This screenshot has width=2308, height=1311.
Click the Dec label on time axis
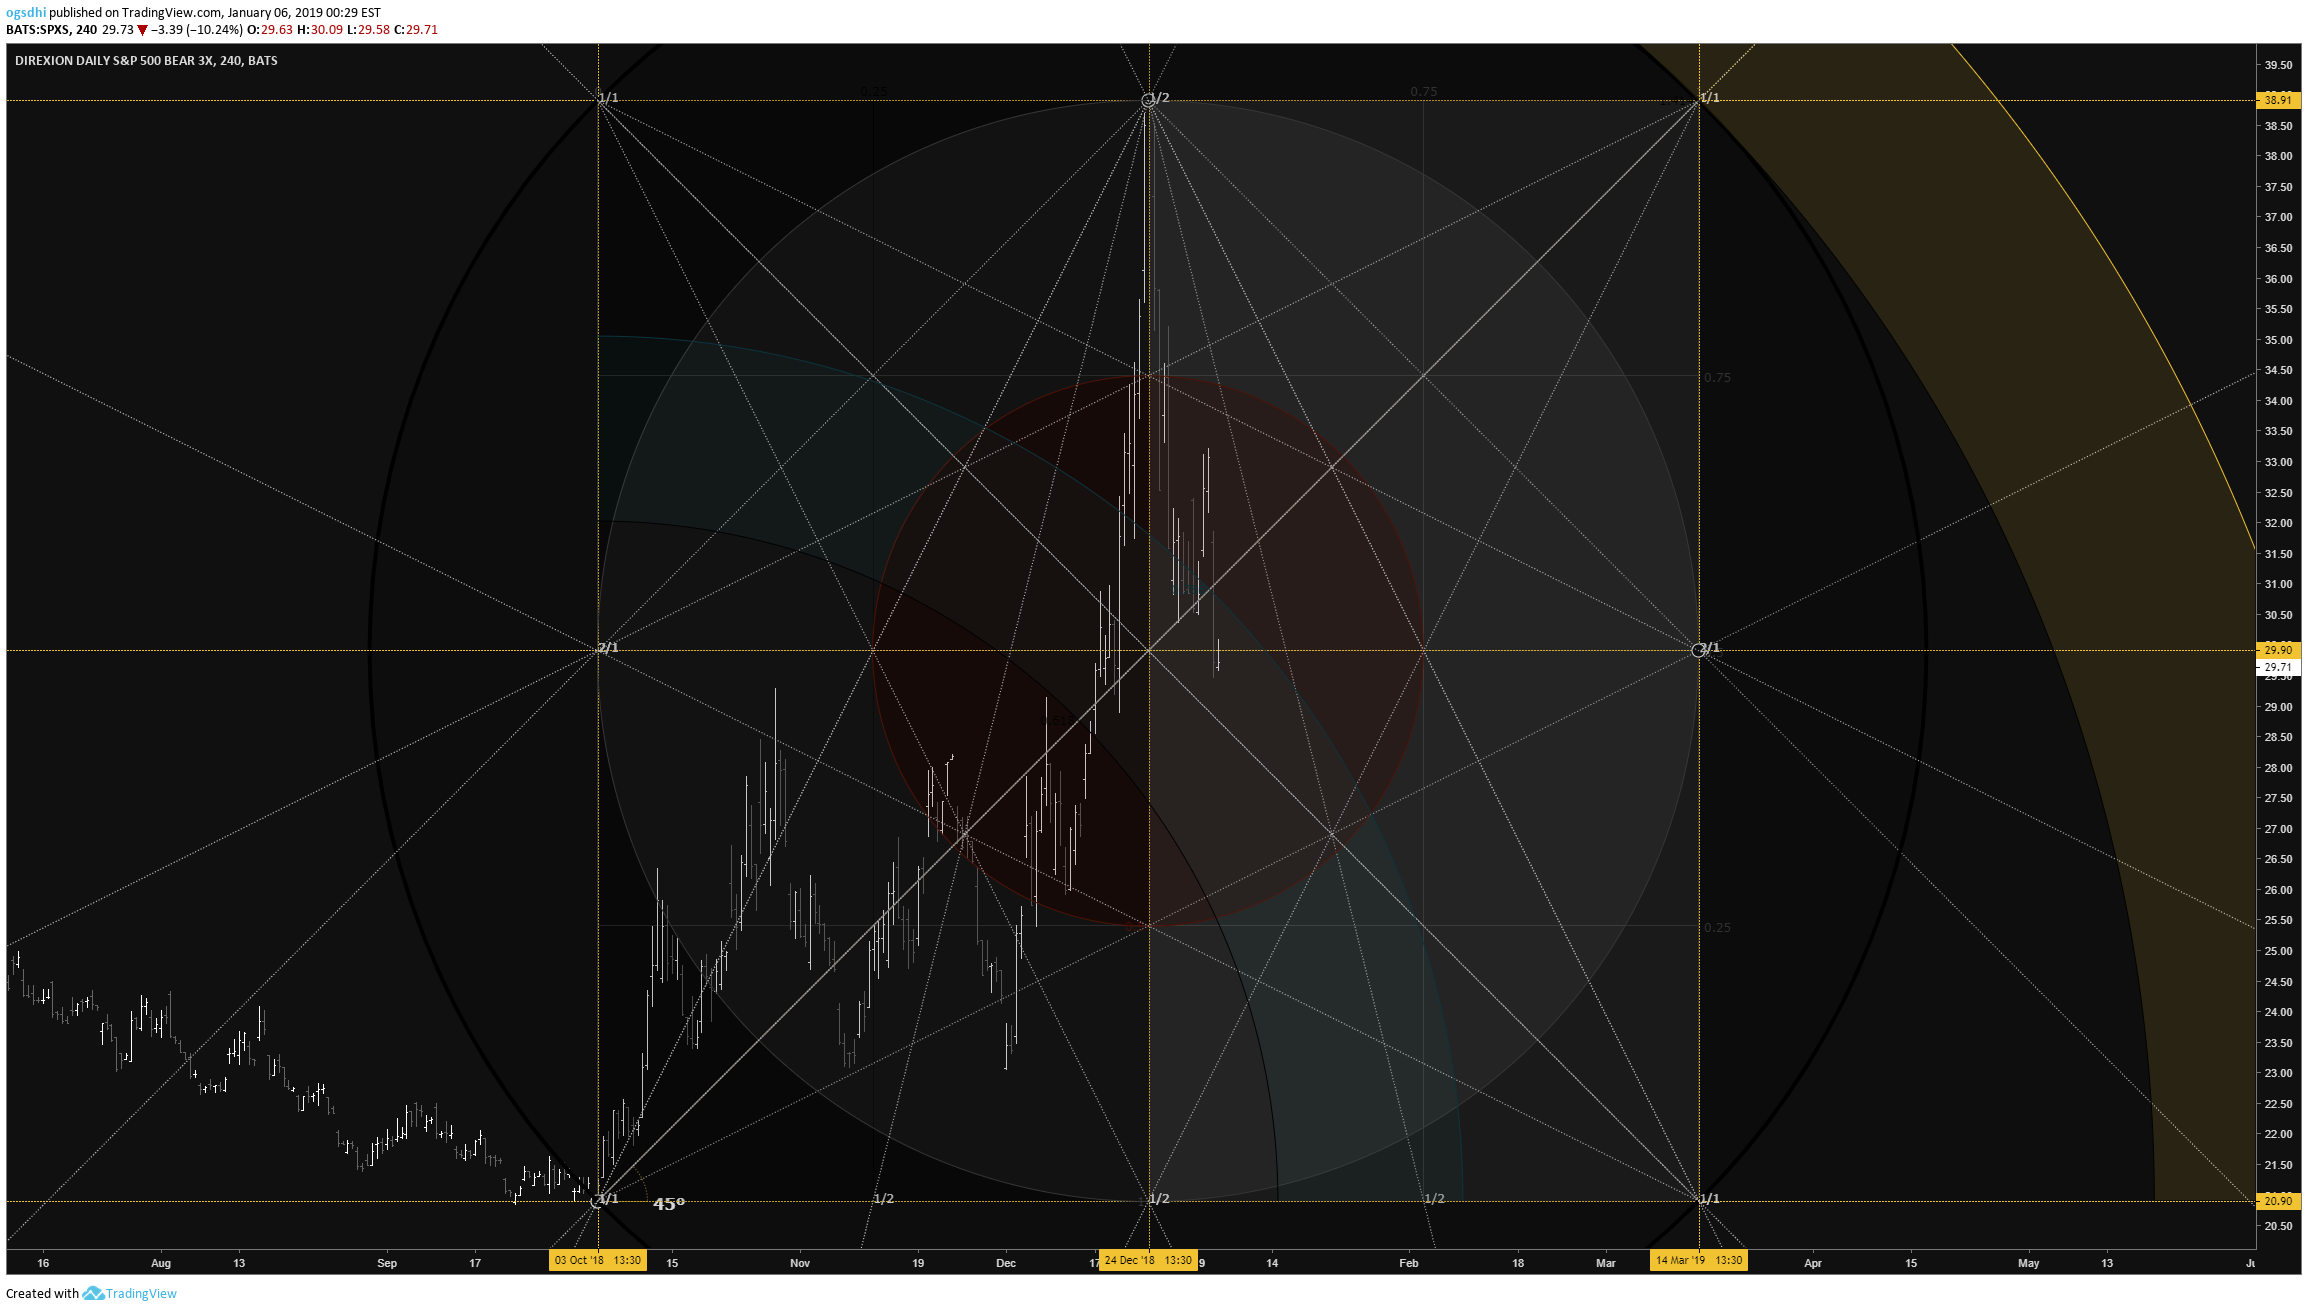click(1006, 1263)
